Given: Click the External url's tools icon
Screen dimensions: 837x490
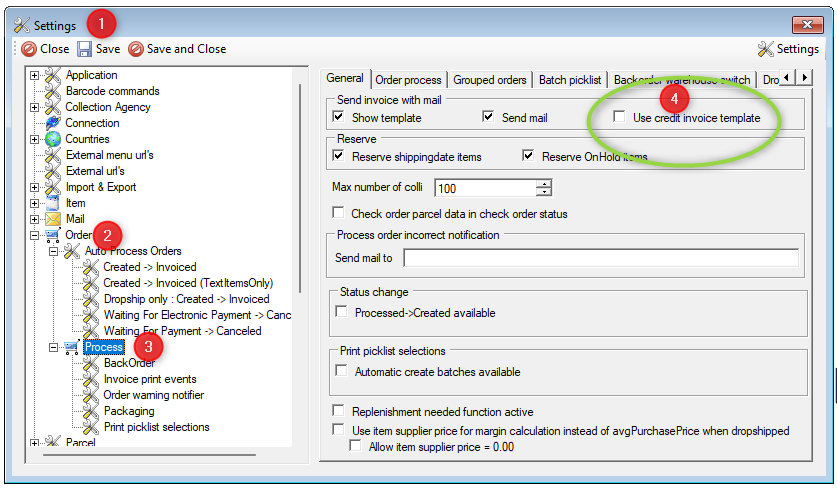Looking at the screenshot, I should click(x=53, y=171).
